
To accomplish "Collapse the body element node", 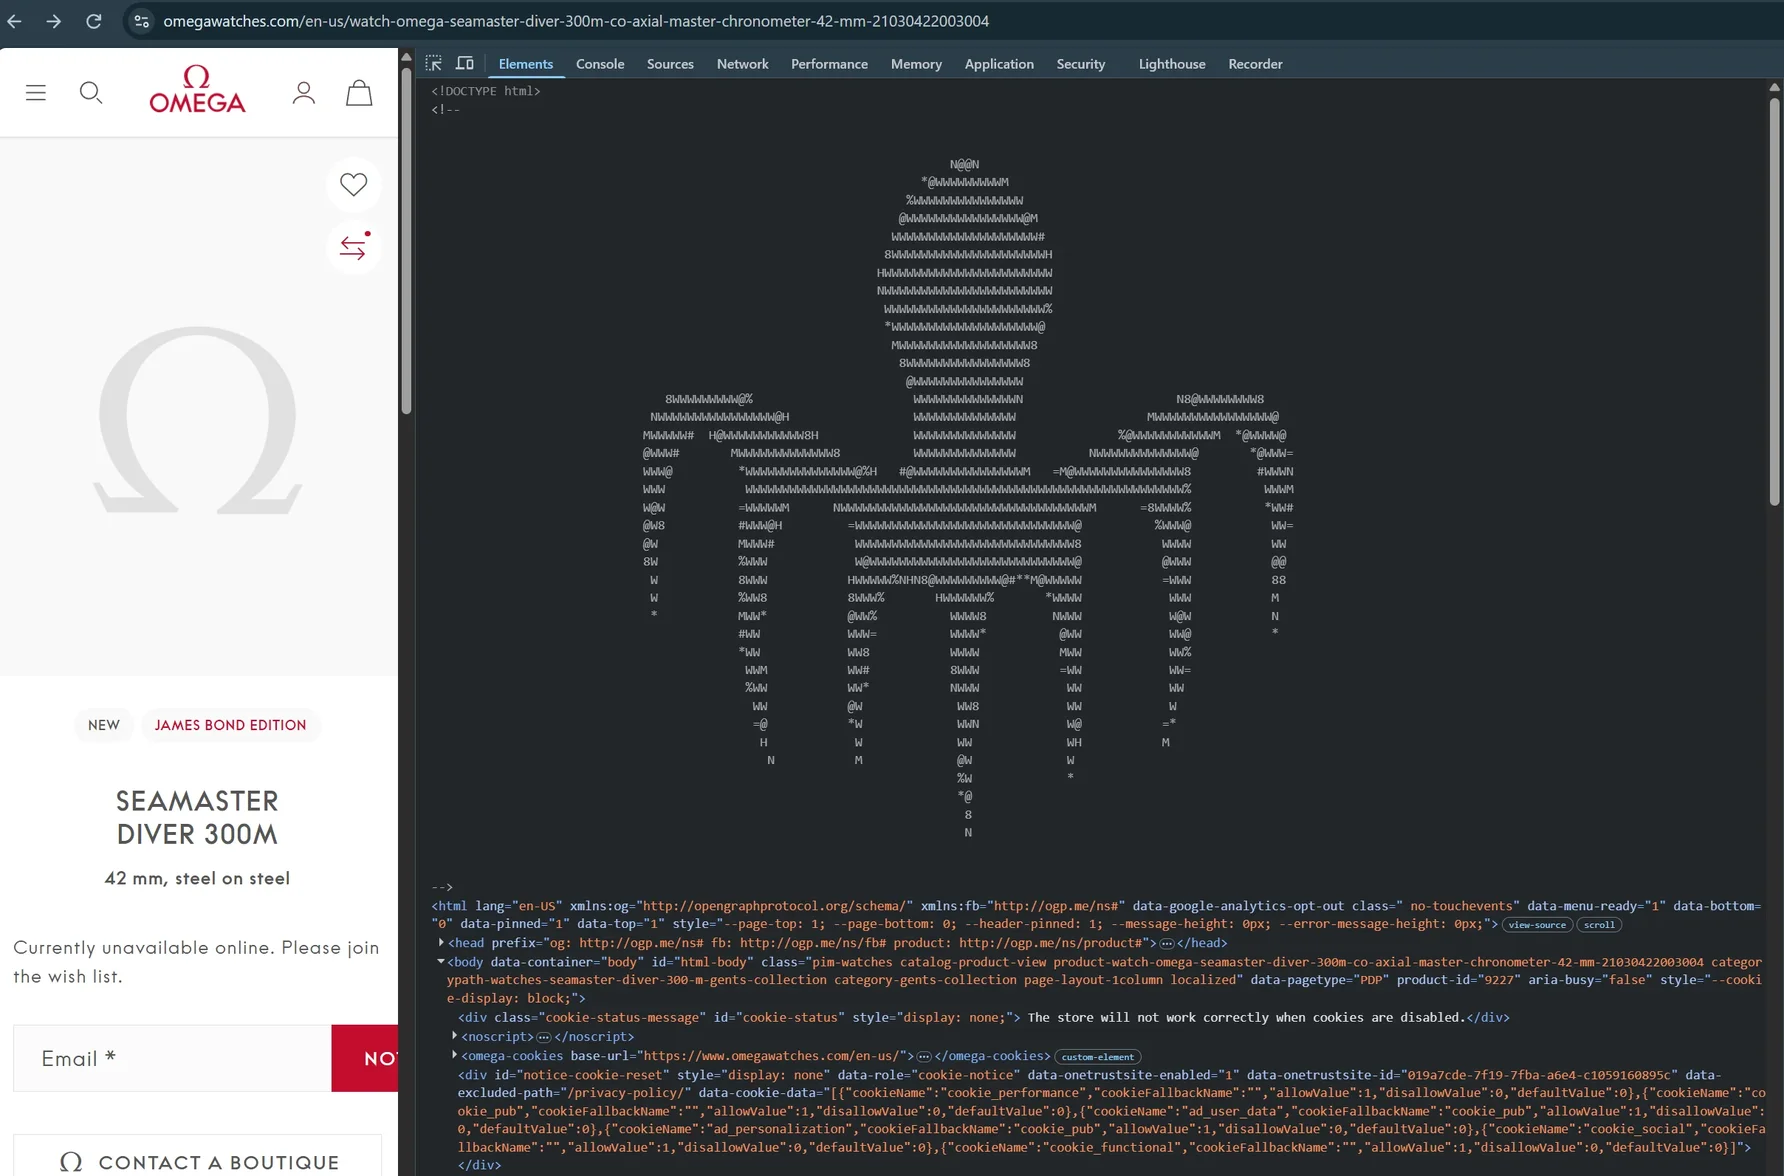I will point(441,961).
